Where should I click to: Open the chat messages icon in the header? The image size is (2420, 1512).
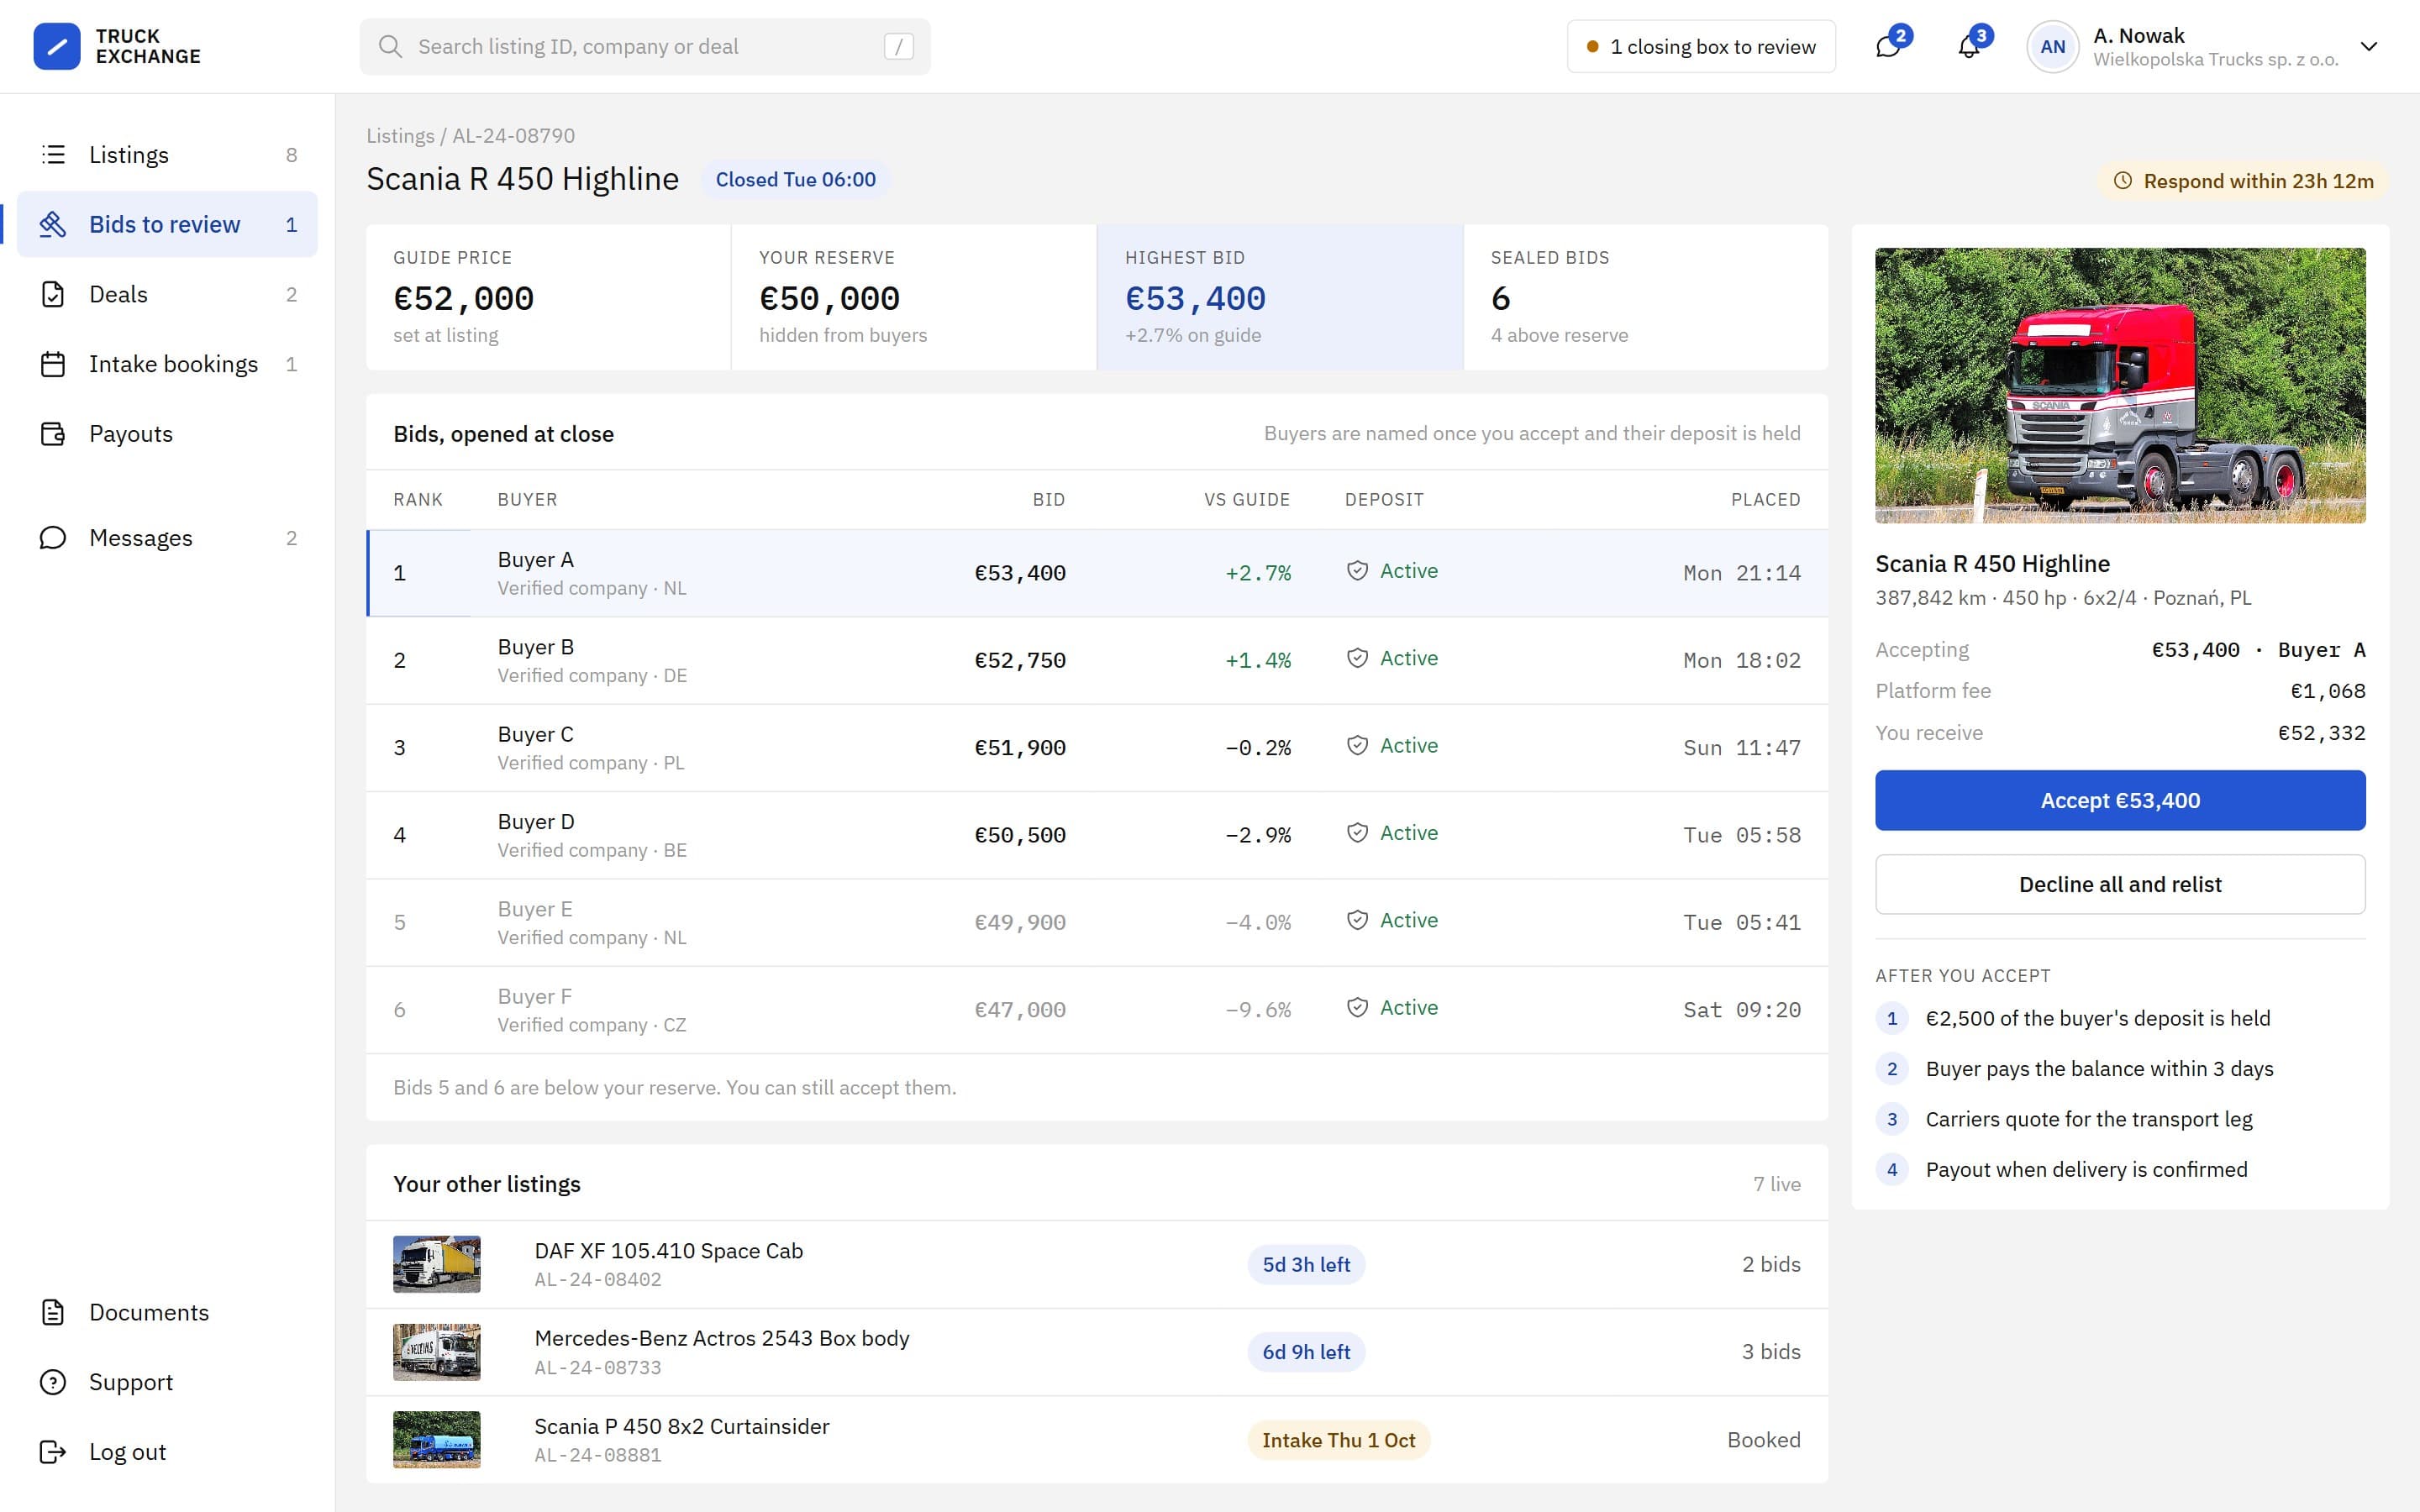(1887, 46)
